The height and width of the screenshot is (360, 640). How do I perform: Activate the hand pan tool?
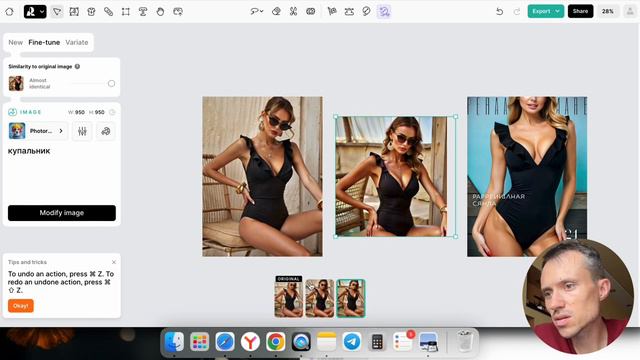[x=160, y=11]
